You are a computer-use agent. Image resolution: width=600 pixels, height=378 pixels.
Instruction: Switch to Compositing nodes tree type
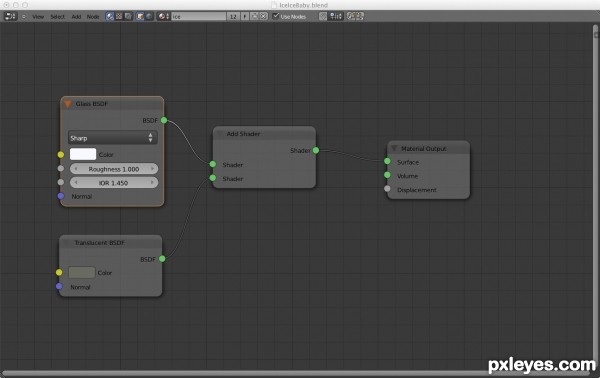(x=119, y=16)
